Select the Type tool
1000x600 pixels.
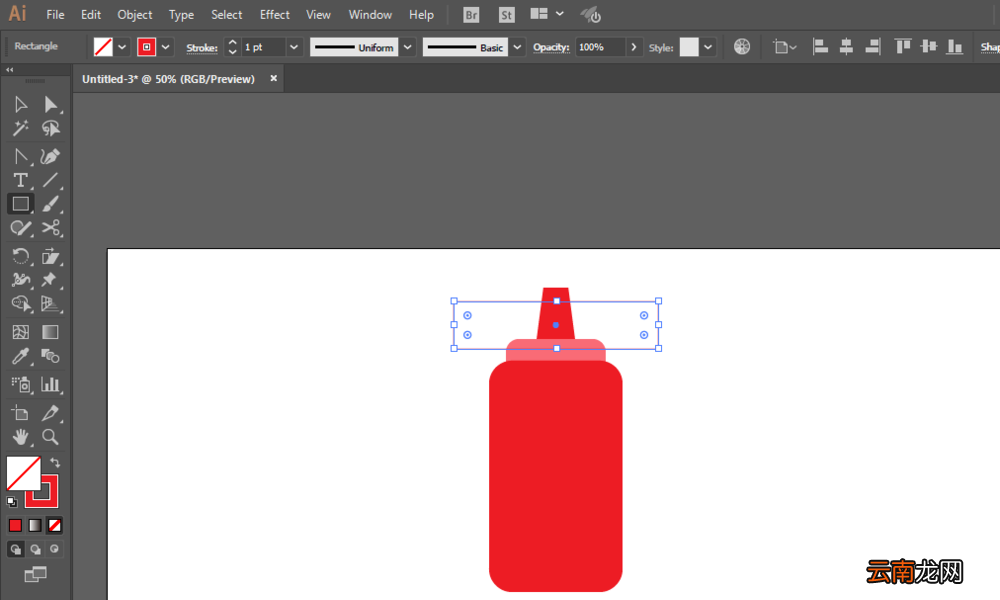point(20,180)
